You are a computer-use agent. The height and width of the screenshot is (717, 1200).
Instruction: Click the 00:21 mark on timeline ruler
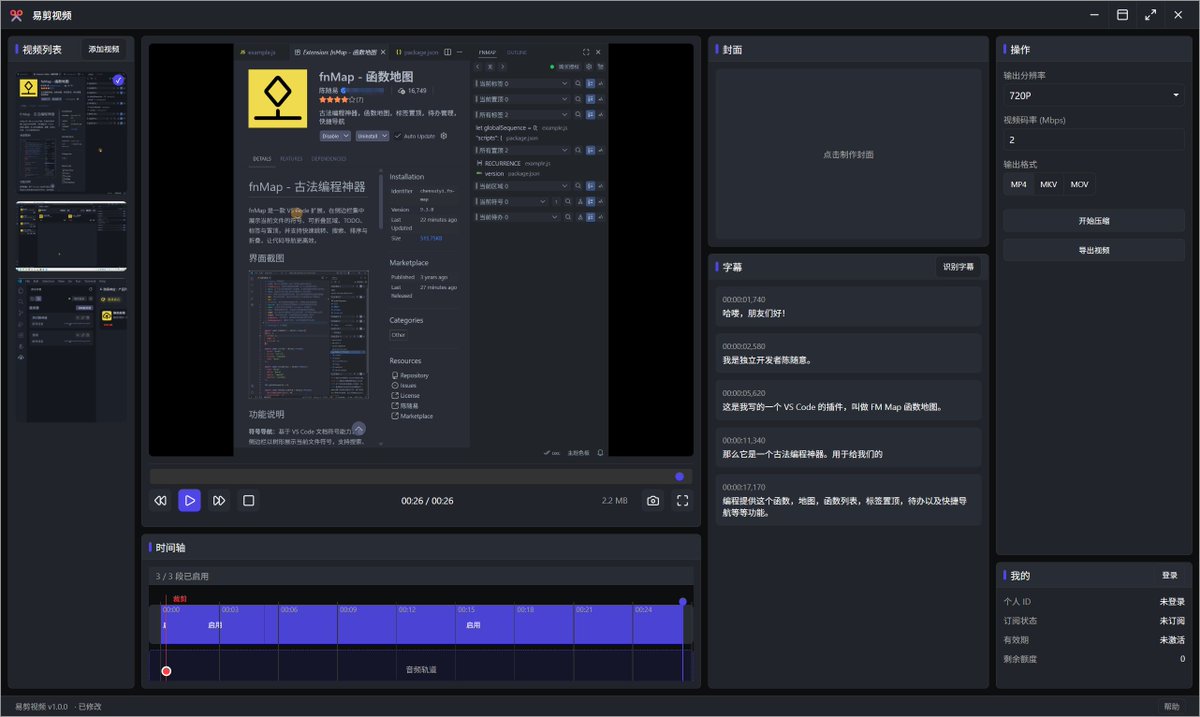pos(584,609)
